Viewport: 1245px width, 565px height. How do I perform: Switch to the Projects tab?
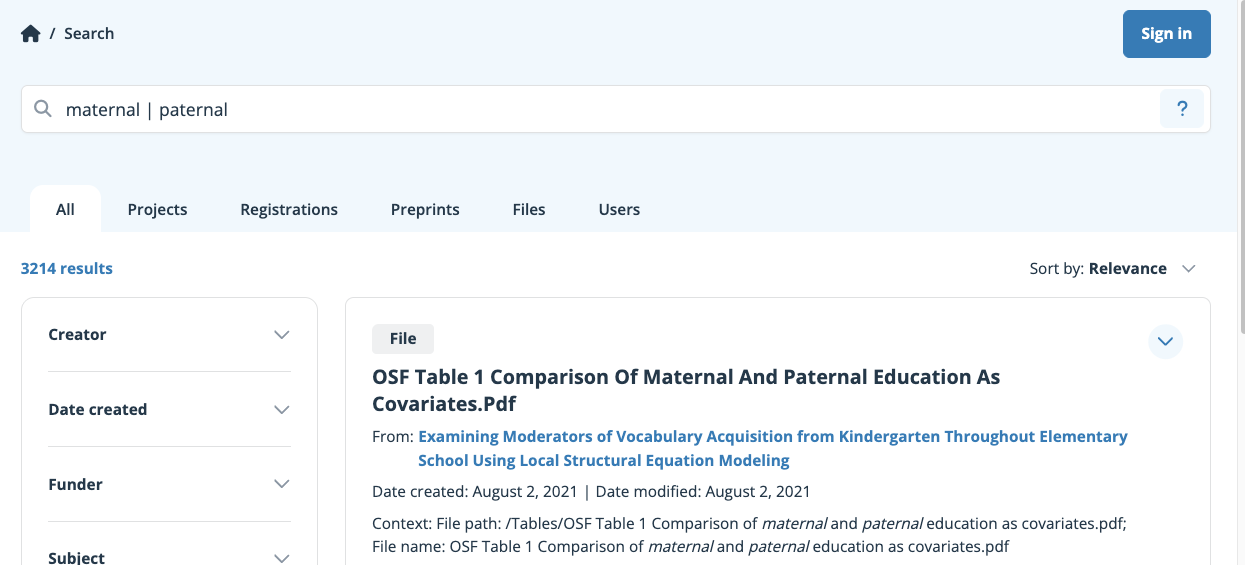158,209
